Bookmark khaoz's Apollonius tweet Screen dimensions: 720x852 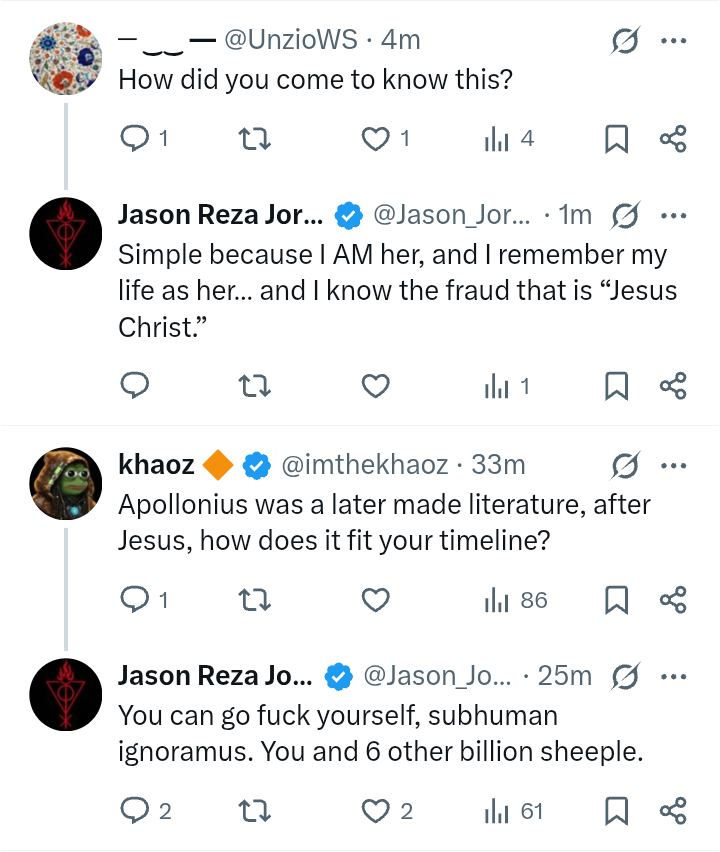tap(616, 600)
